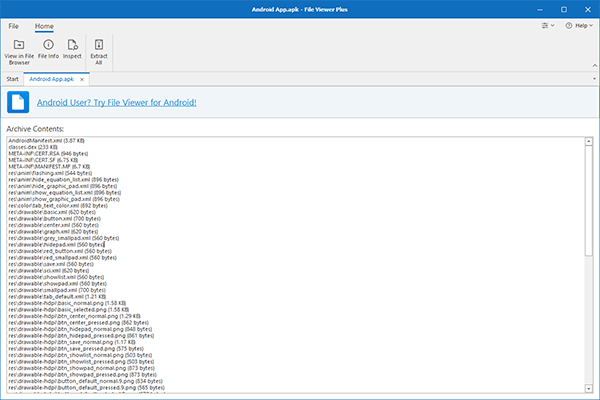The height and width of the screenshot is (400, 600).
Task: Select btn_center_normal.png entry
Action: click(x=75, y=317)
